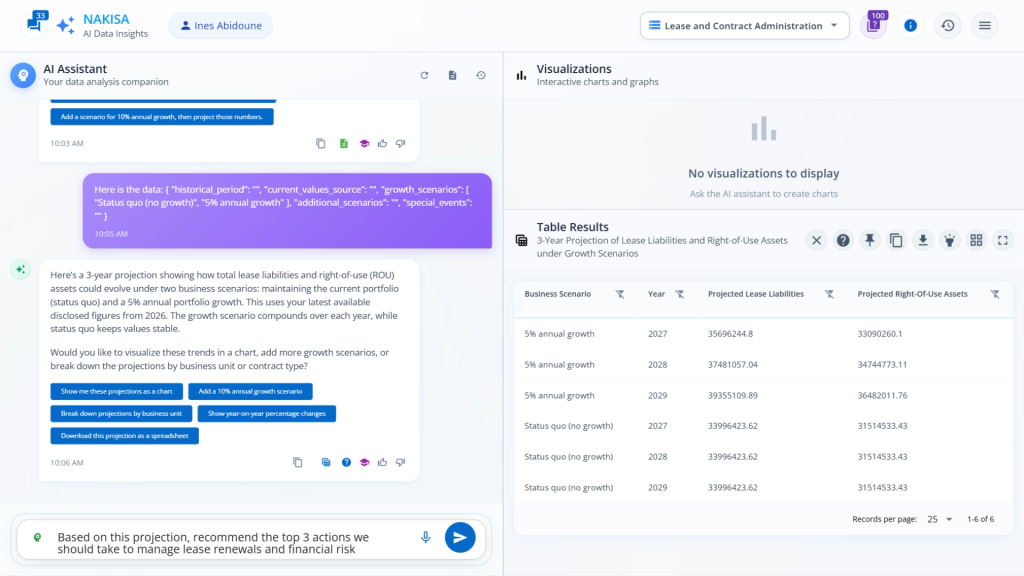Expand the records per page dropdown
Screen dimensions: 1024x576
(938, 519)
